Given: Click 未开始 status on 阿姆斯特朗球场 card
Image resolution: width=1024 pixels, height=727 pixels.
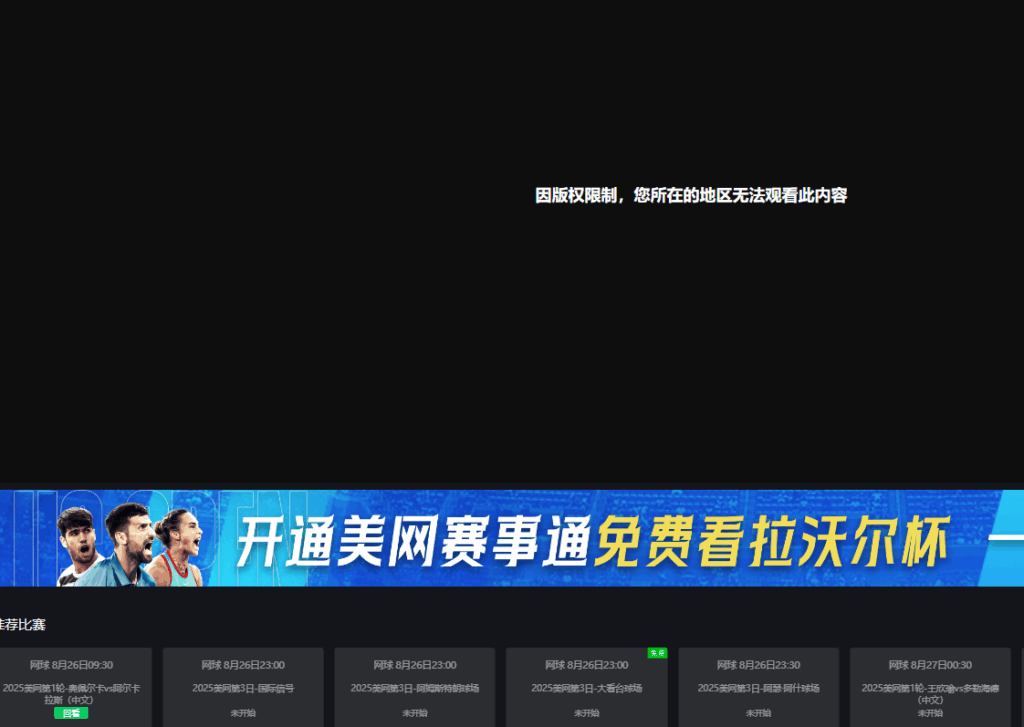Looking at the screenshot, I should point(415,713).
